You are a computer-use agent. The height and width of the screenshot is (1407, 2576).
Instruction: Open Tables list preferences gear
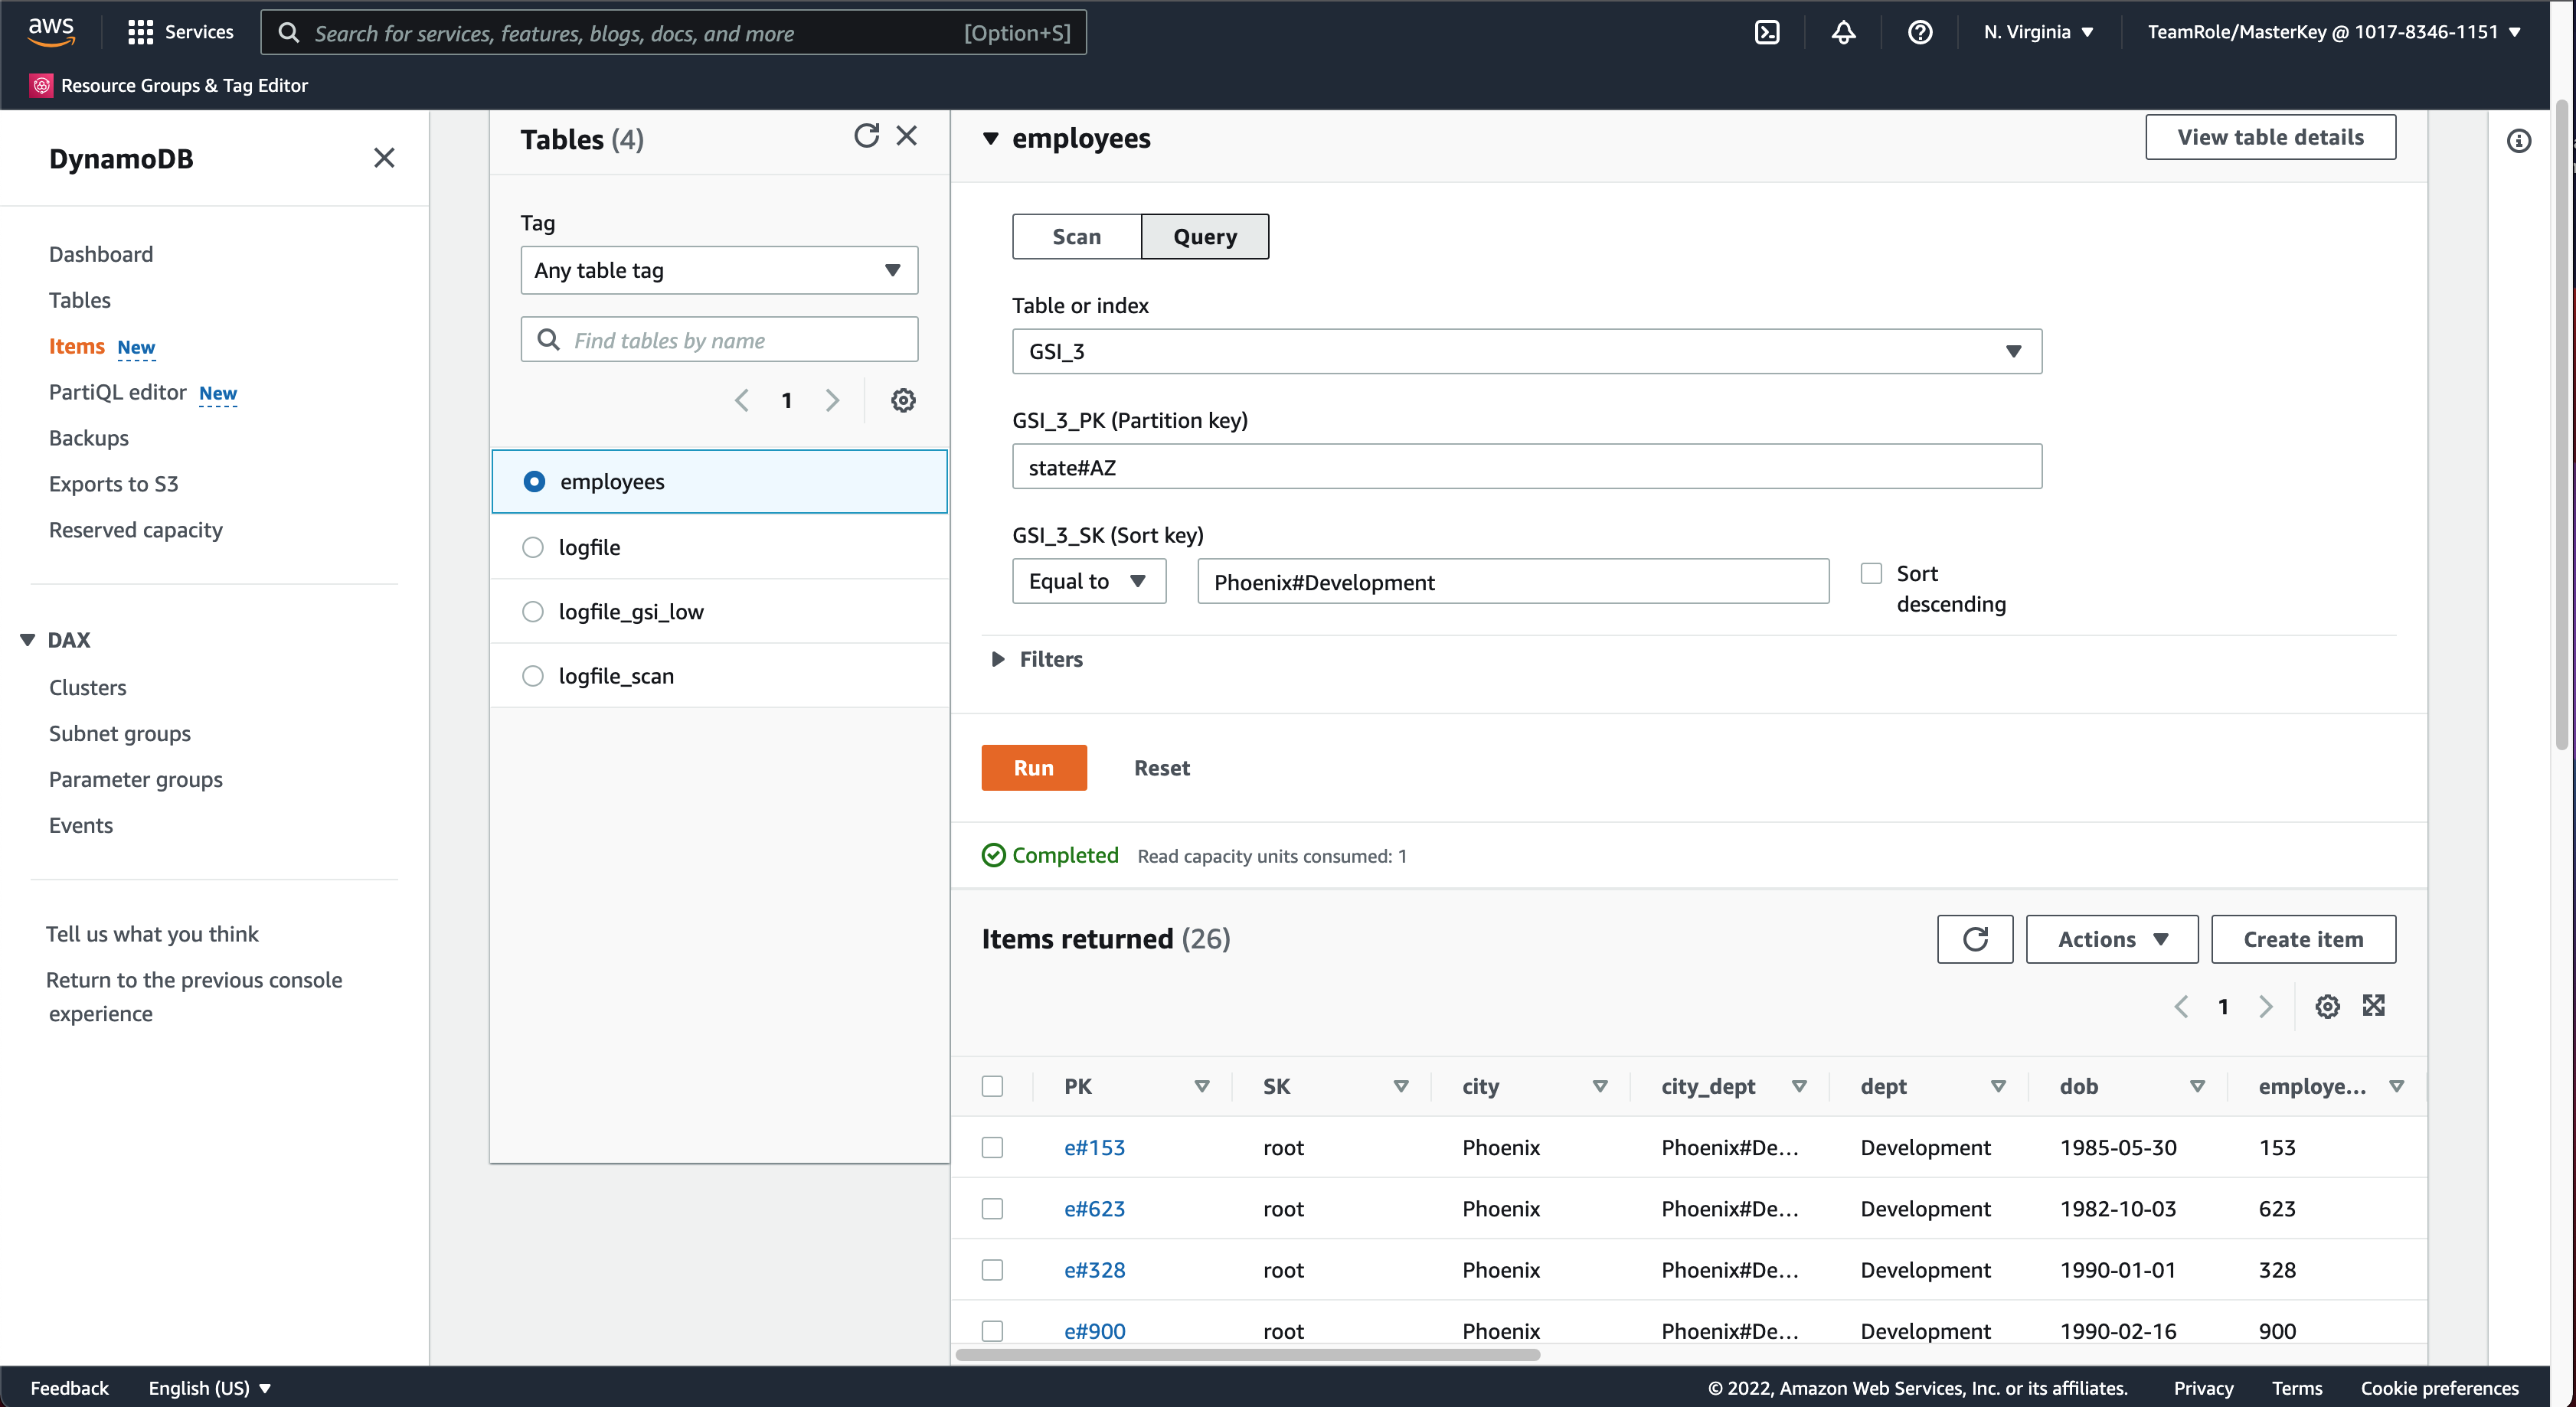coord(903,400)
